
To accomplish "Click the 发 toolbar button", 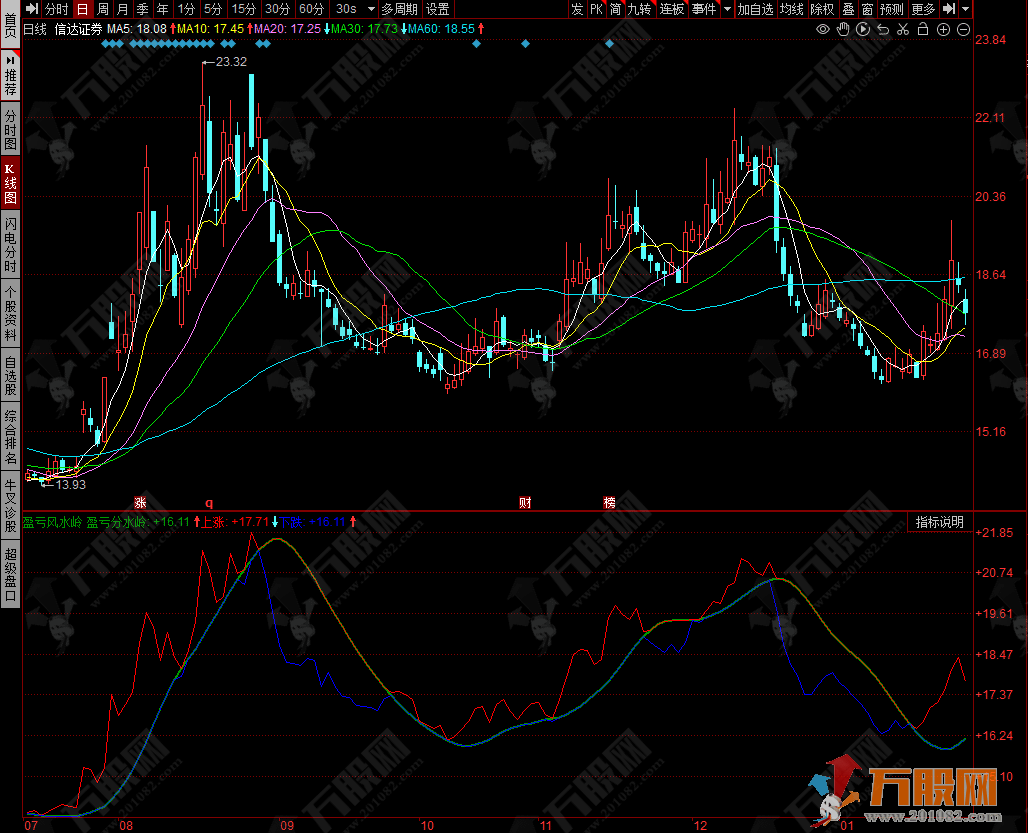I will [x=577, y=9].
